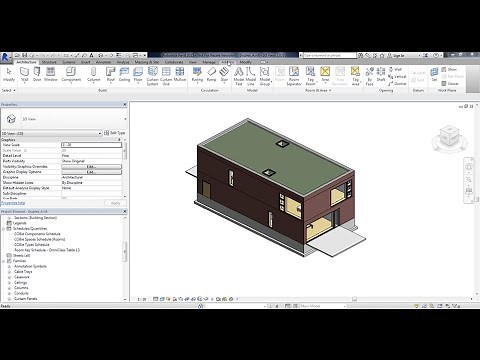480x360 pixels.
Task: Select the Ceiling tool
Action: click(x=124, y=74)
